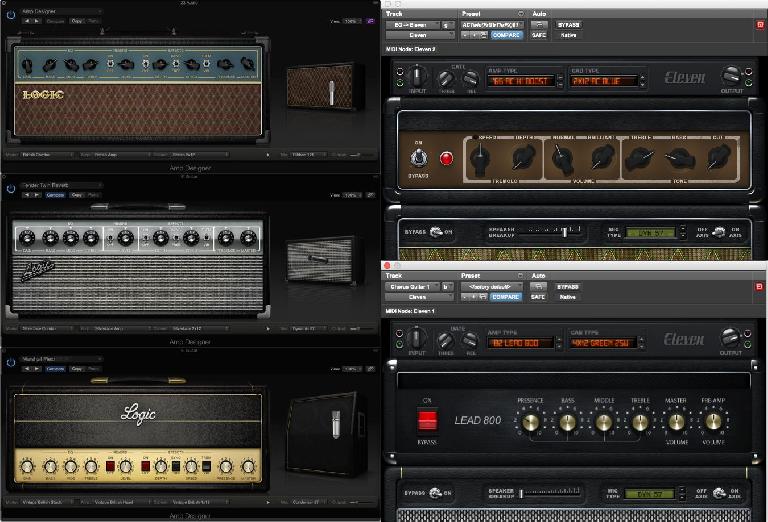This screenshot has width=768, height=522.
Task: Toggle red effects switch on black Logic amp
Action: pos(145,466)
